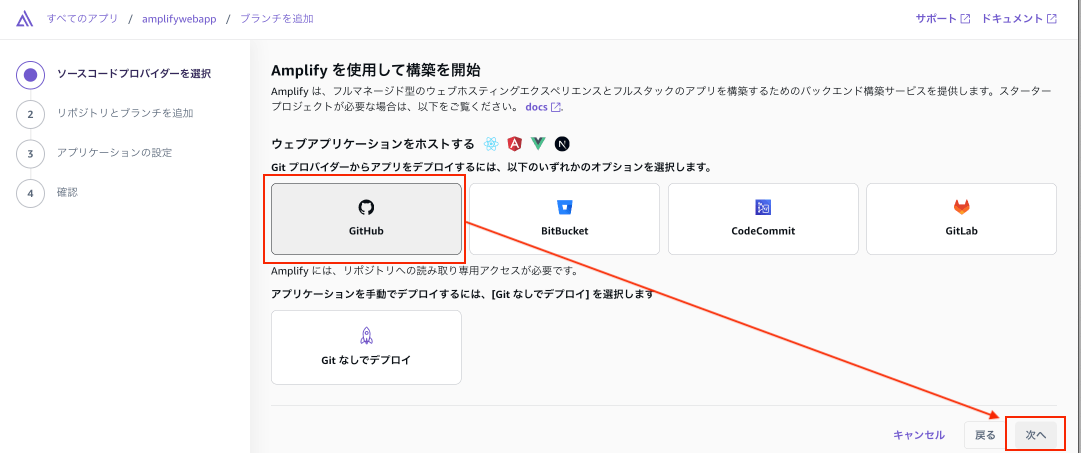Click 確認 step label
This screenshot has width=1081, height=453.
(x=68, y=192)
